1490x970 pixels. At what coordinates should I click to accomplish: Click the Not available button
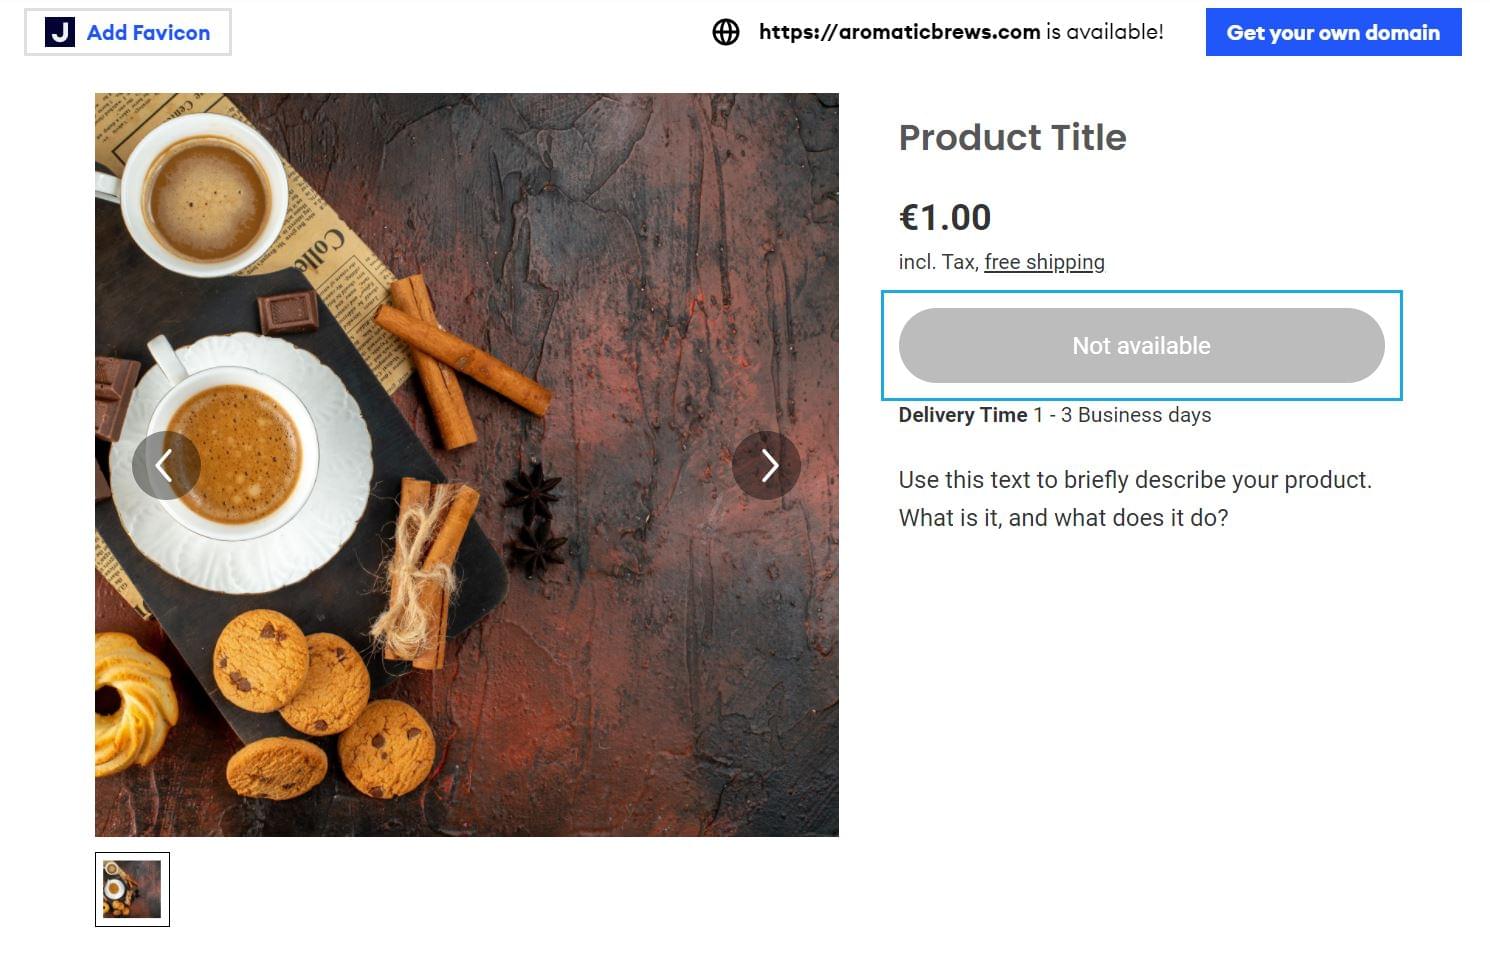tap(1141, 346)
